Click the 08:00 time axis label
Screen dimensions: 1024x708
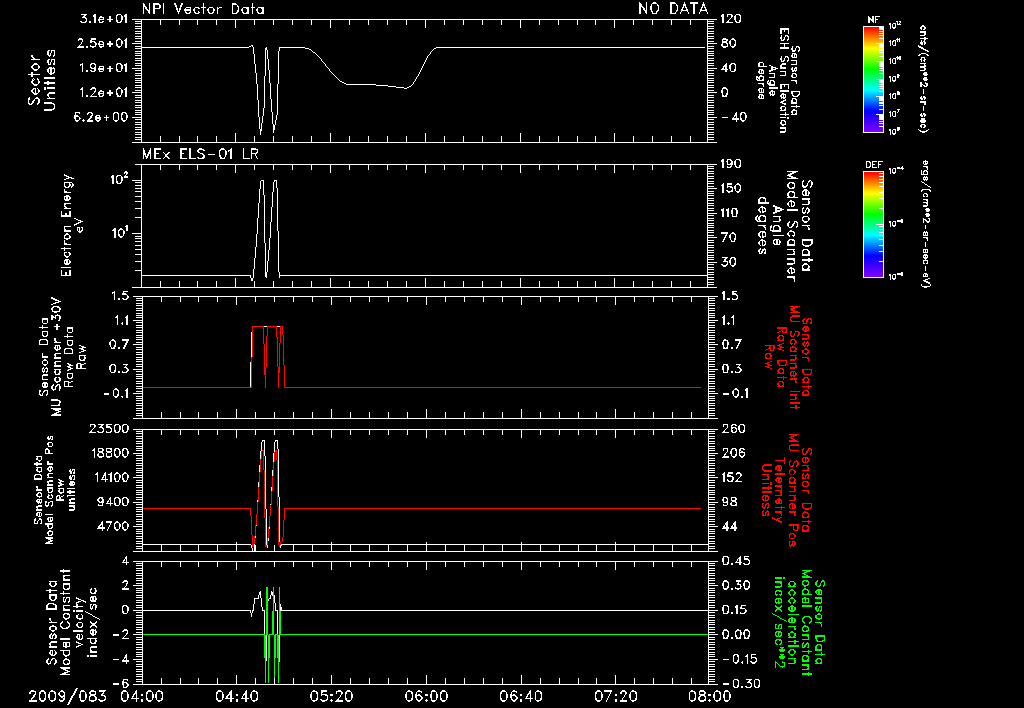click(x=710, y=696)
